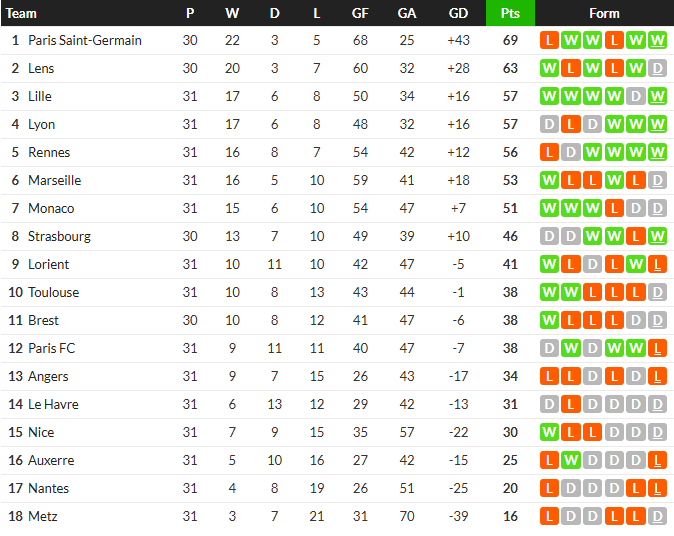Open Marseille team link
Screen dimensions: 674x536
click(x=55, y=180)
